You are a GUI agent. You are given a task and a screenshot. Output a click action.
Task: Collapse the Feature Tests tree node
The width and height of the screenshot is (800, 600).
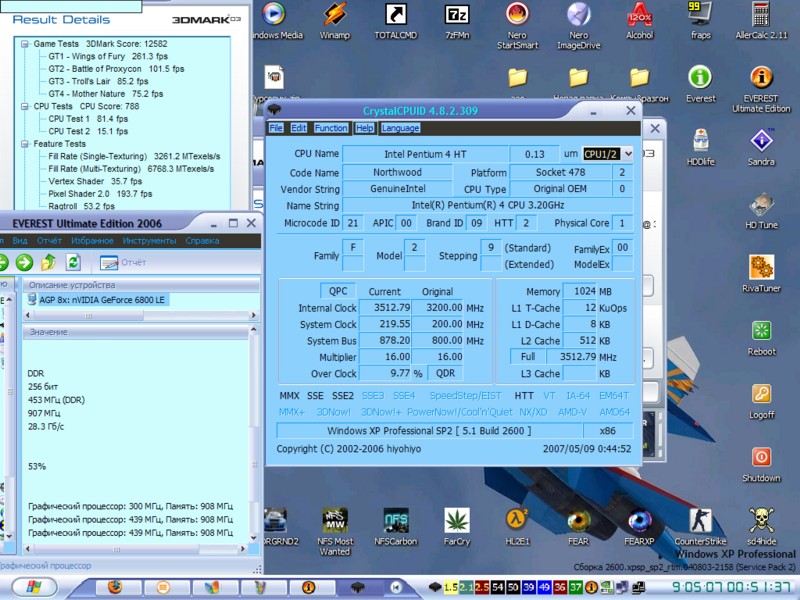pyautogui.click(x=24, y=144)
